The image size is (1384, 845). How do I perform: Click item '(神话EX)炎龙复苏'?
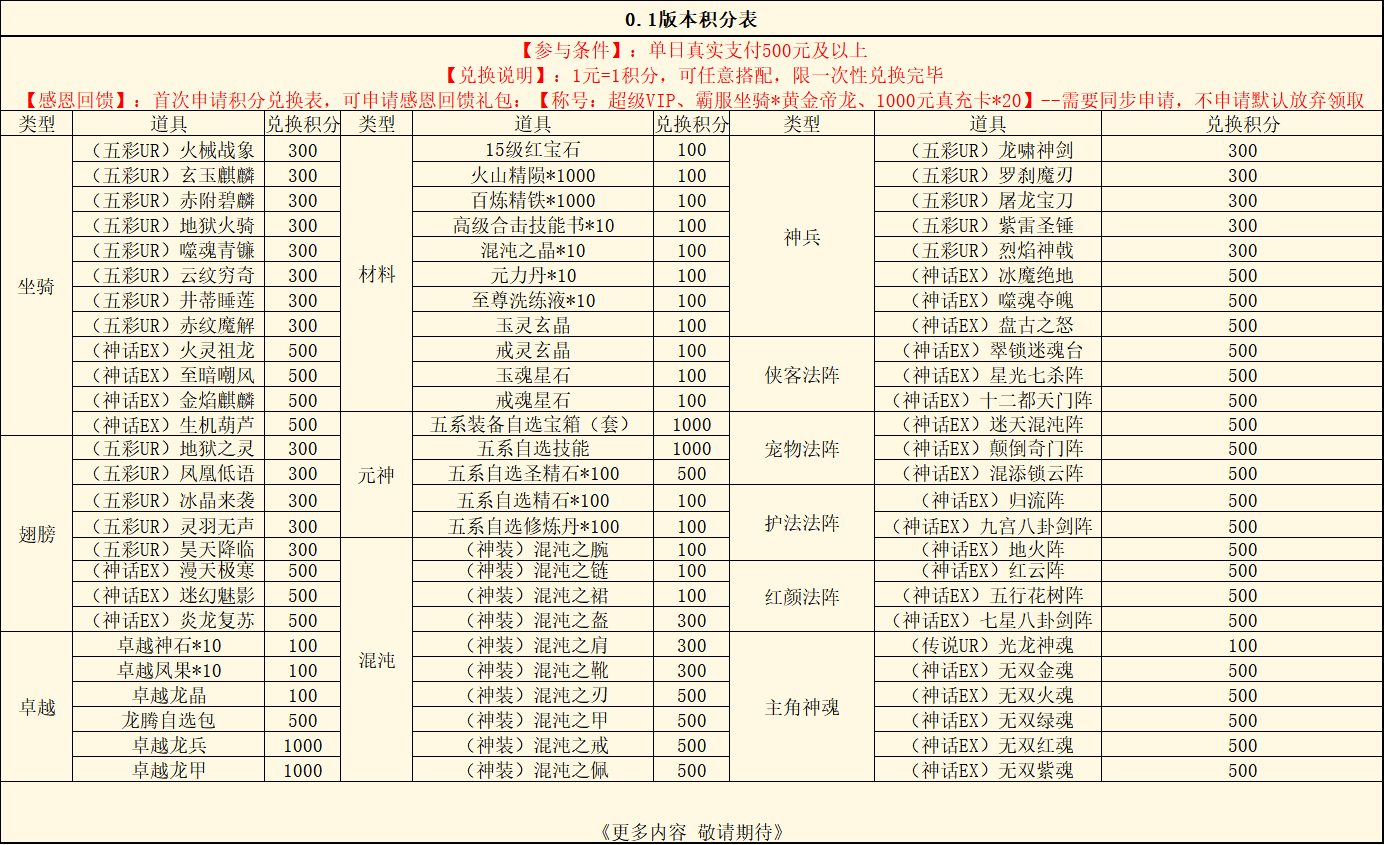169,620
